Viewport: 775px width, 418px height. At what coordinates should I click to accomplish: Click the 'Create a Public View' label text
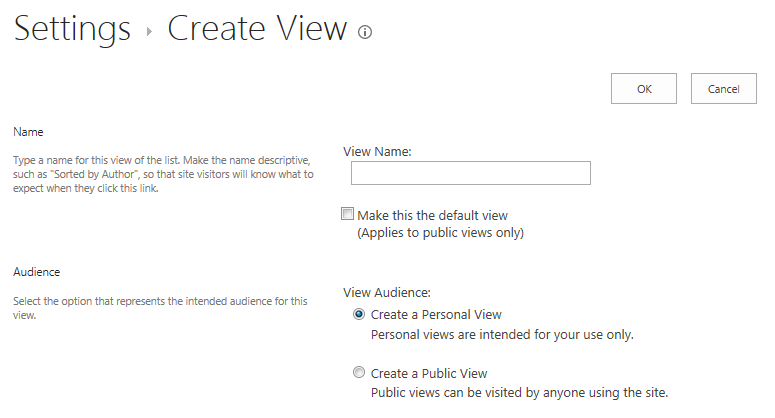(429, 374)
